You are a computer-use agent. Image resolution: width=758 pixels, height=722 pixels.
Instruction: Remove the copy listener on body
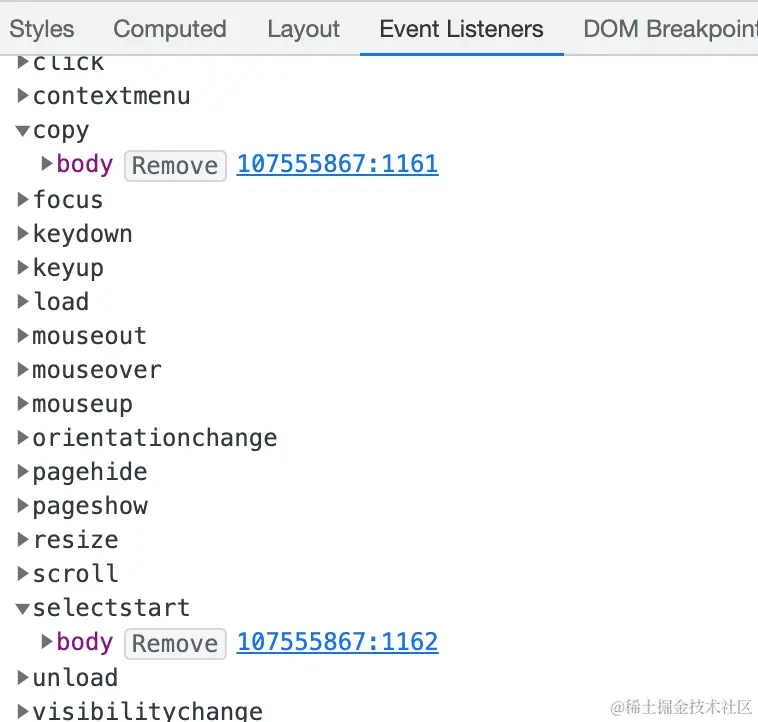[175, 165]
